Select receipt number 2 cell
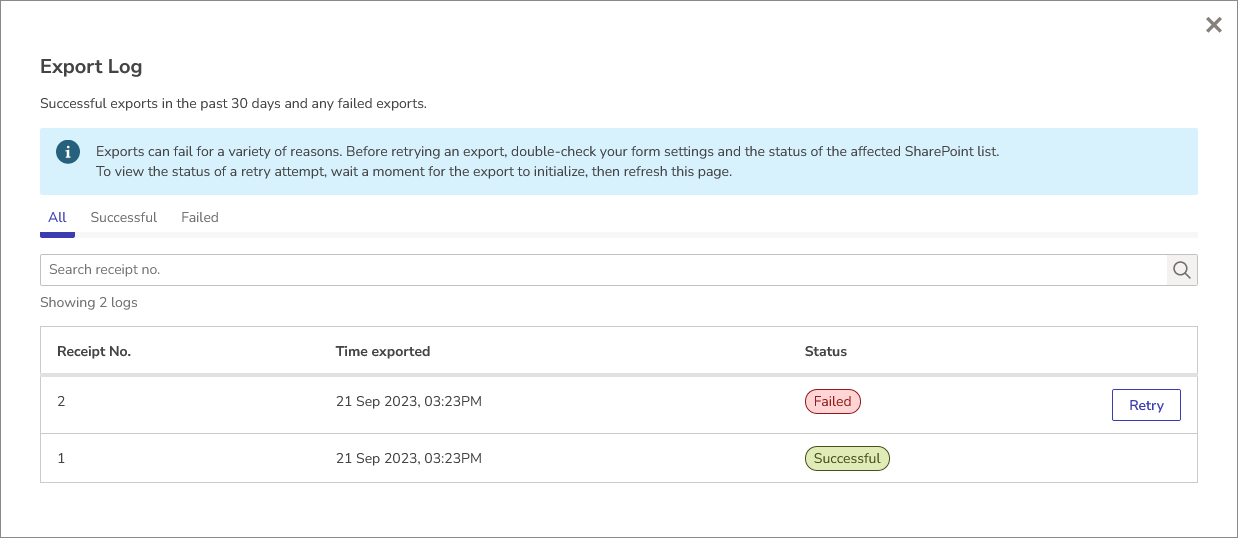 [x=61, y=401]
